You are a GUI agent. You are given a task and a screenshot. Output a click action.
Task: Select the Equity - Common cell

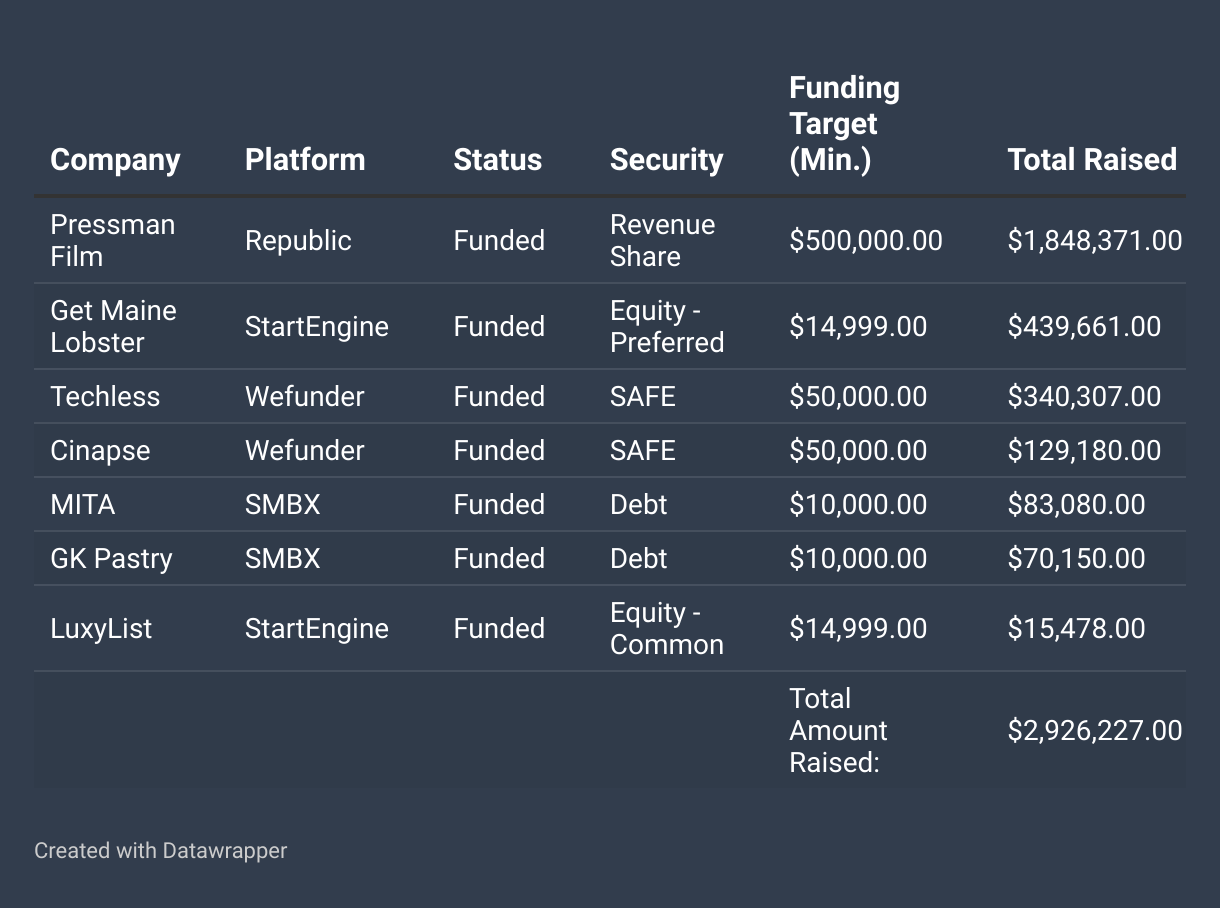667,628
